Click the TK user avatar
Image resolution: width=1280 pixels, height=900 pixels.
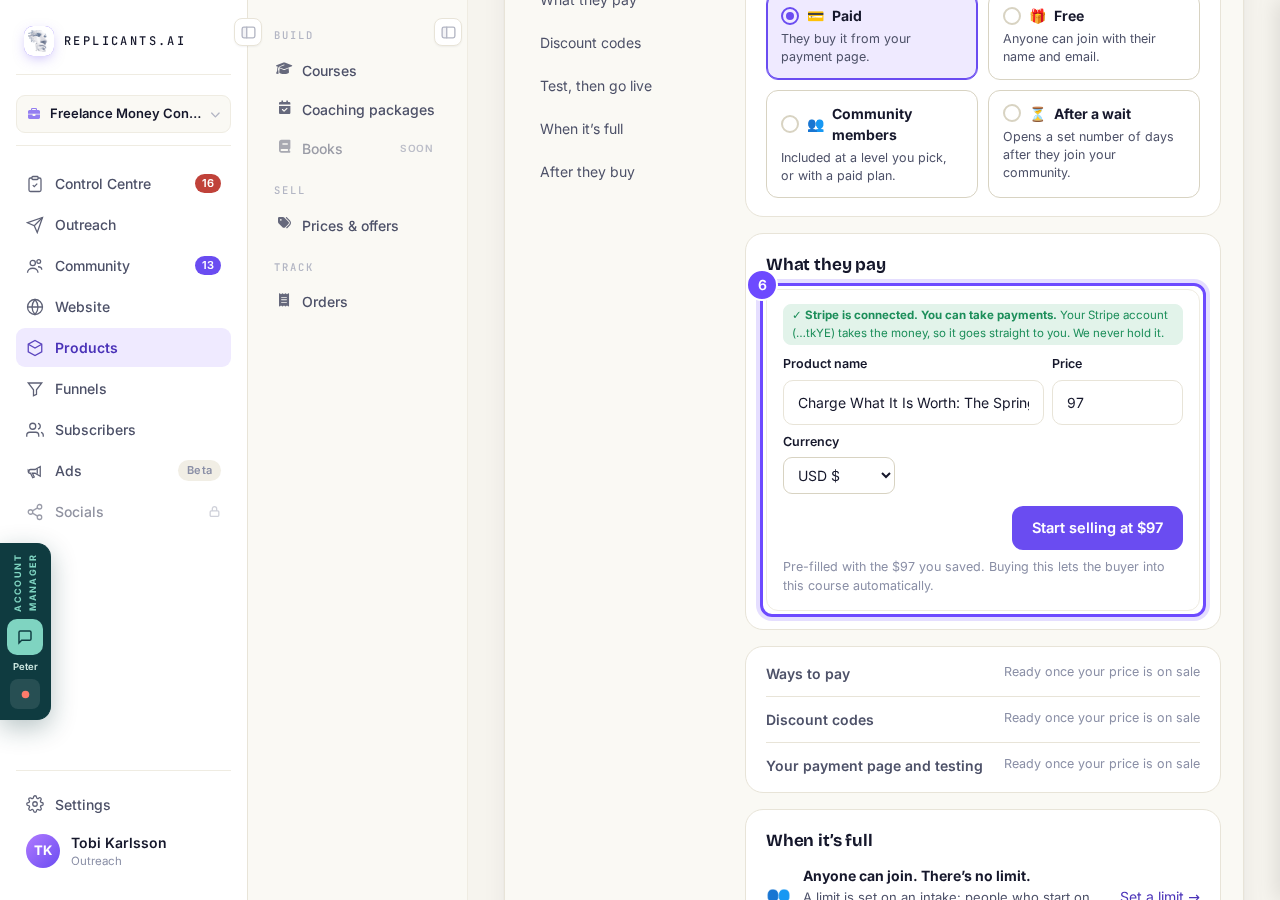(43, 851)
